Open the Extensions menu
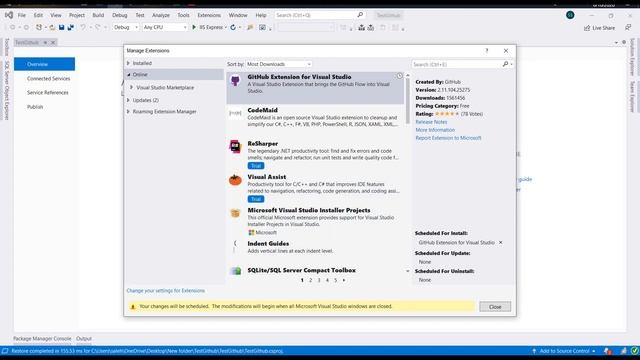This screenshot has height=360, width=640. 209,15
